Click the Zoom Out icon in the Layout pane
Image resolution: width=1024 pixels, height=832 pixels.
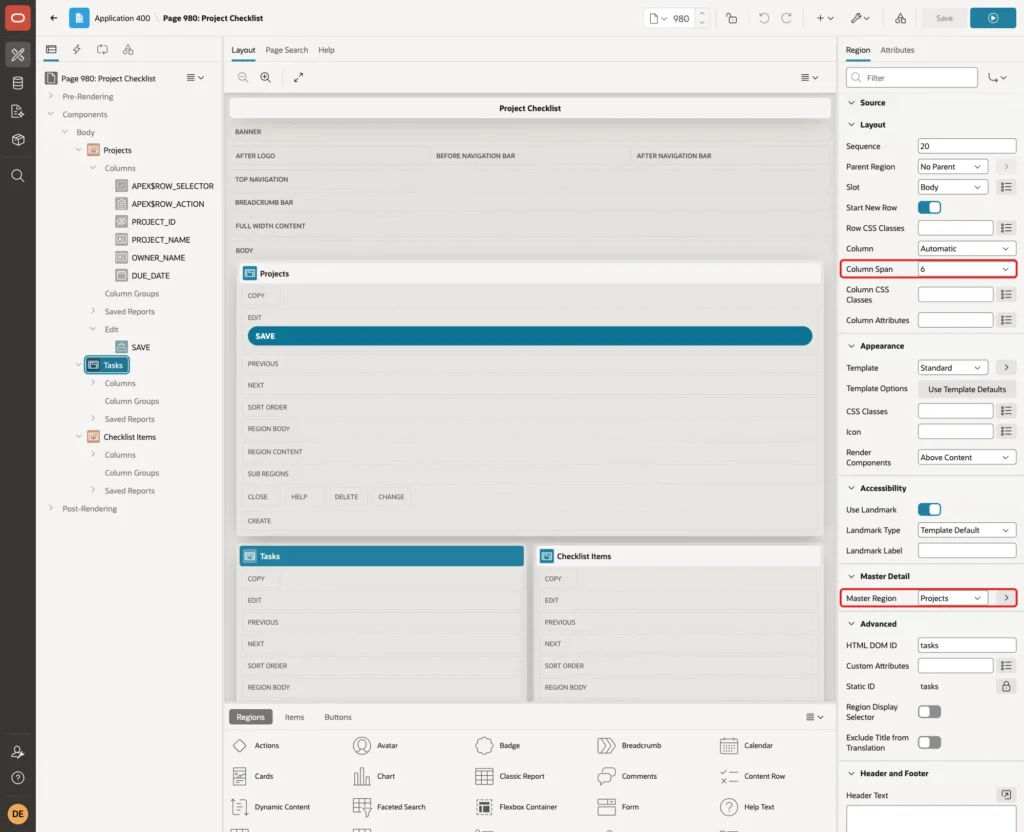point(243,77)
